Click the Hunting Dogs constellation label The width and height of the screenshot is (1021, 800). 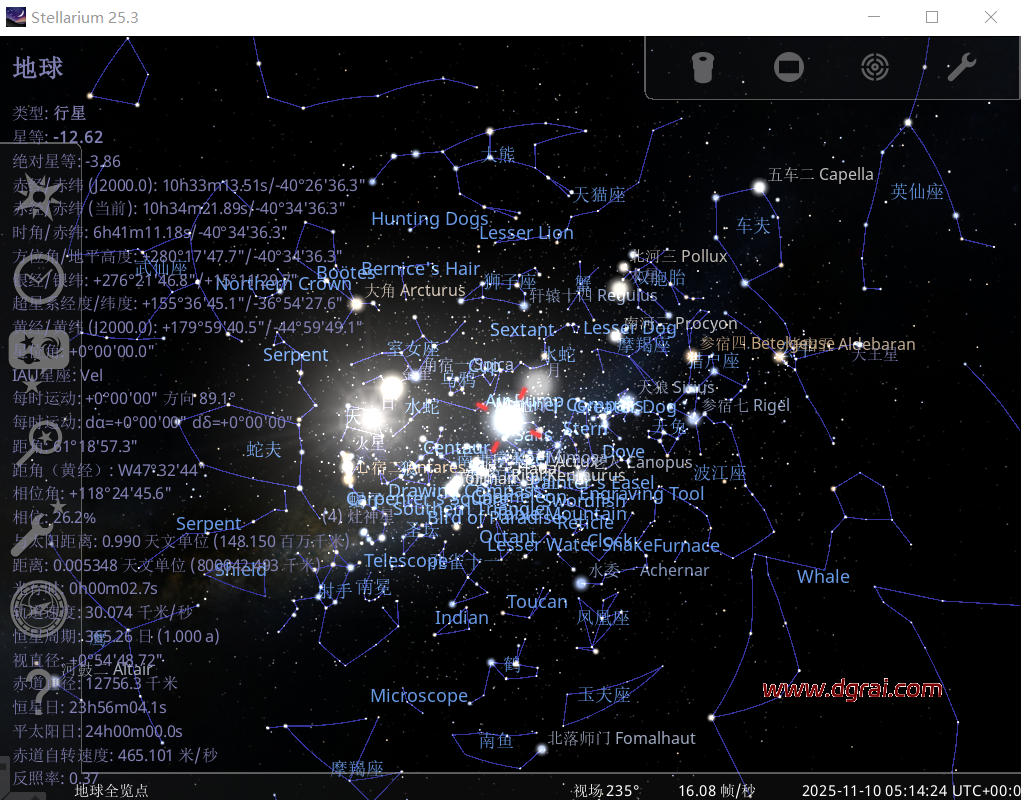pos(430,219)
